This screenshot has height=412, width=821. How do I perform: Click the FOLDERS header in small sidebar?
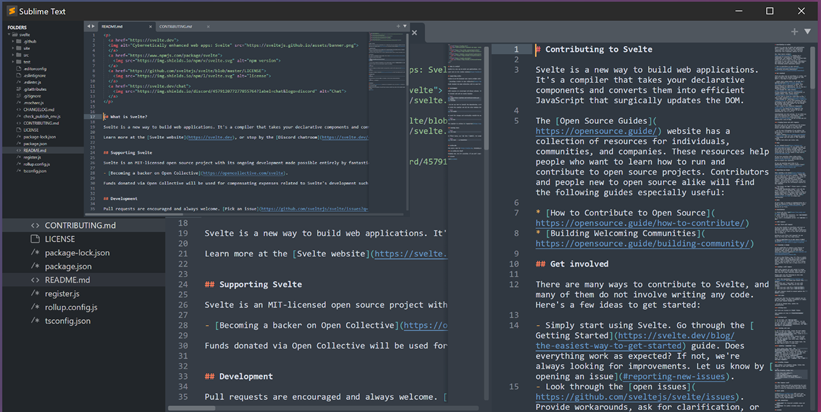tap(17, 27)
